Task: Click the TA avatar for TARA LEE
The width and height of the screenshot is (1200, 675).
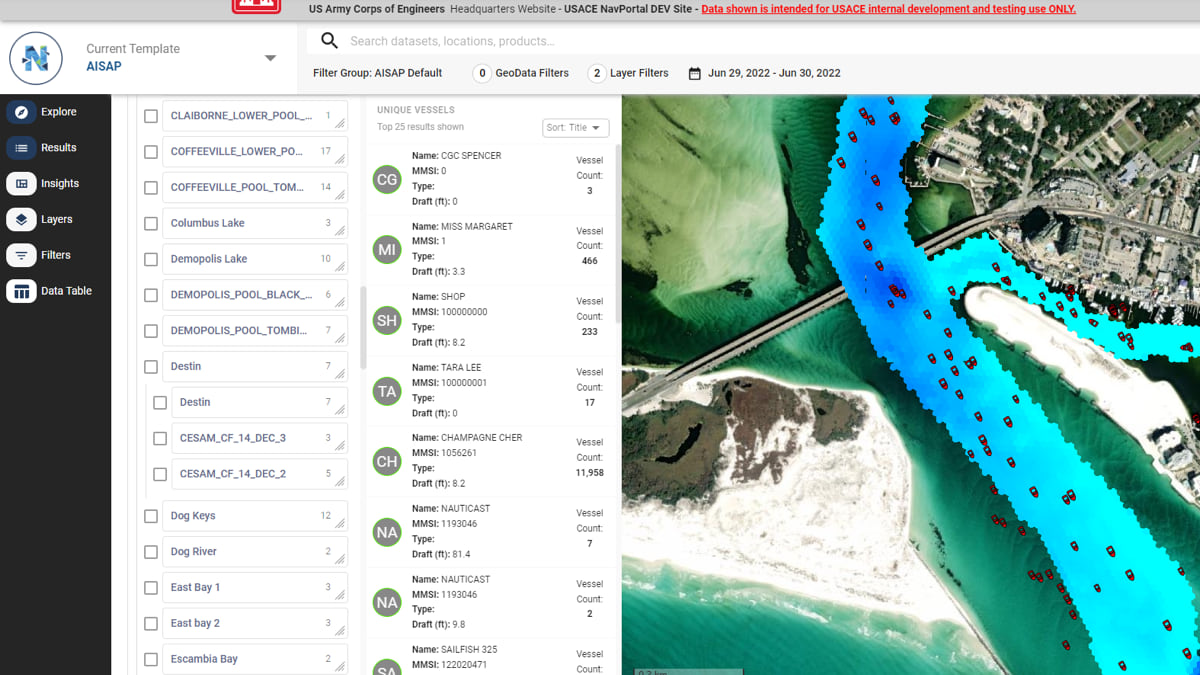Action: (x=387, y=391)
